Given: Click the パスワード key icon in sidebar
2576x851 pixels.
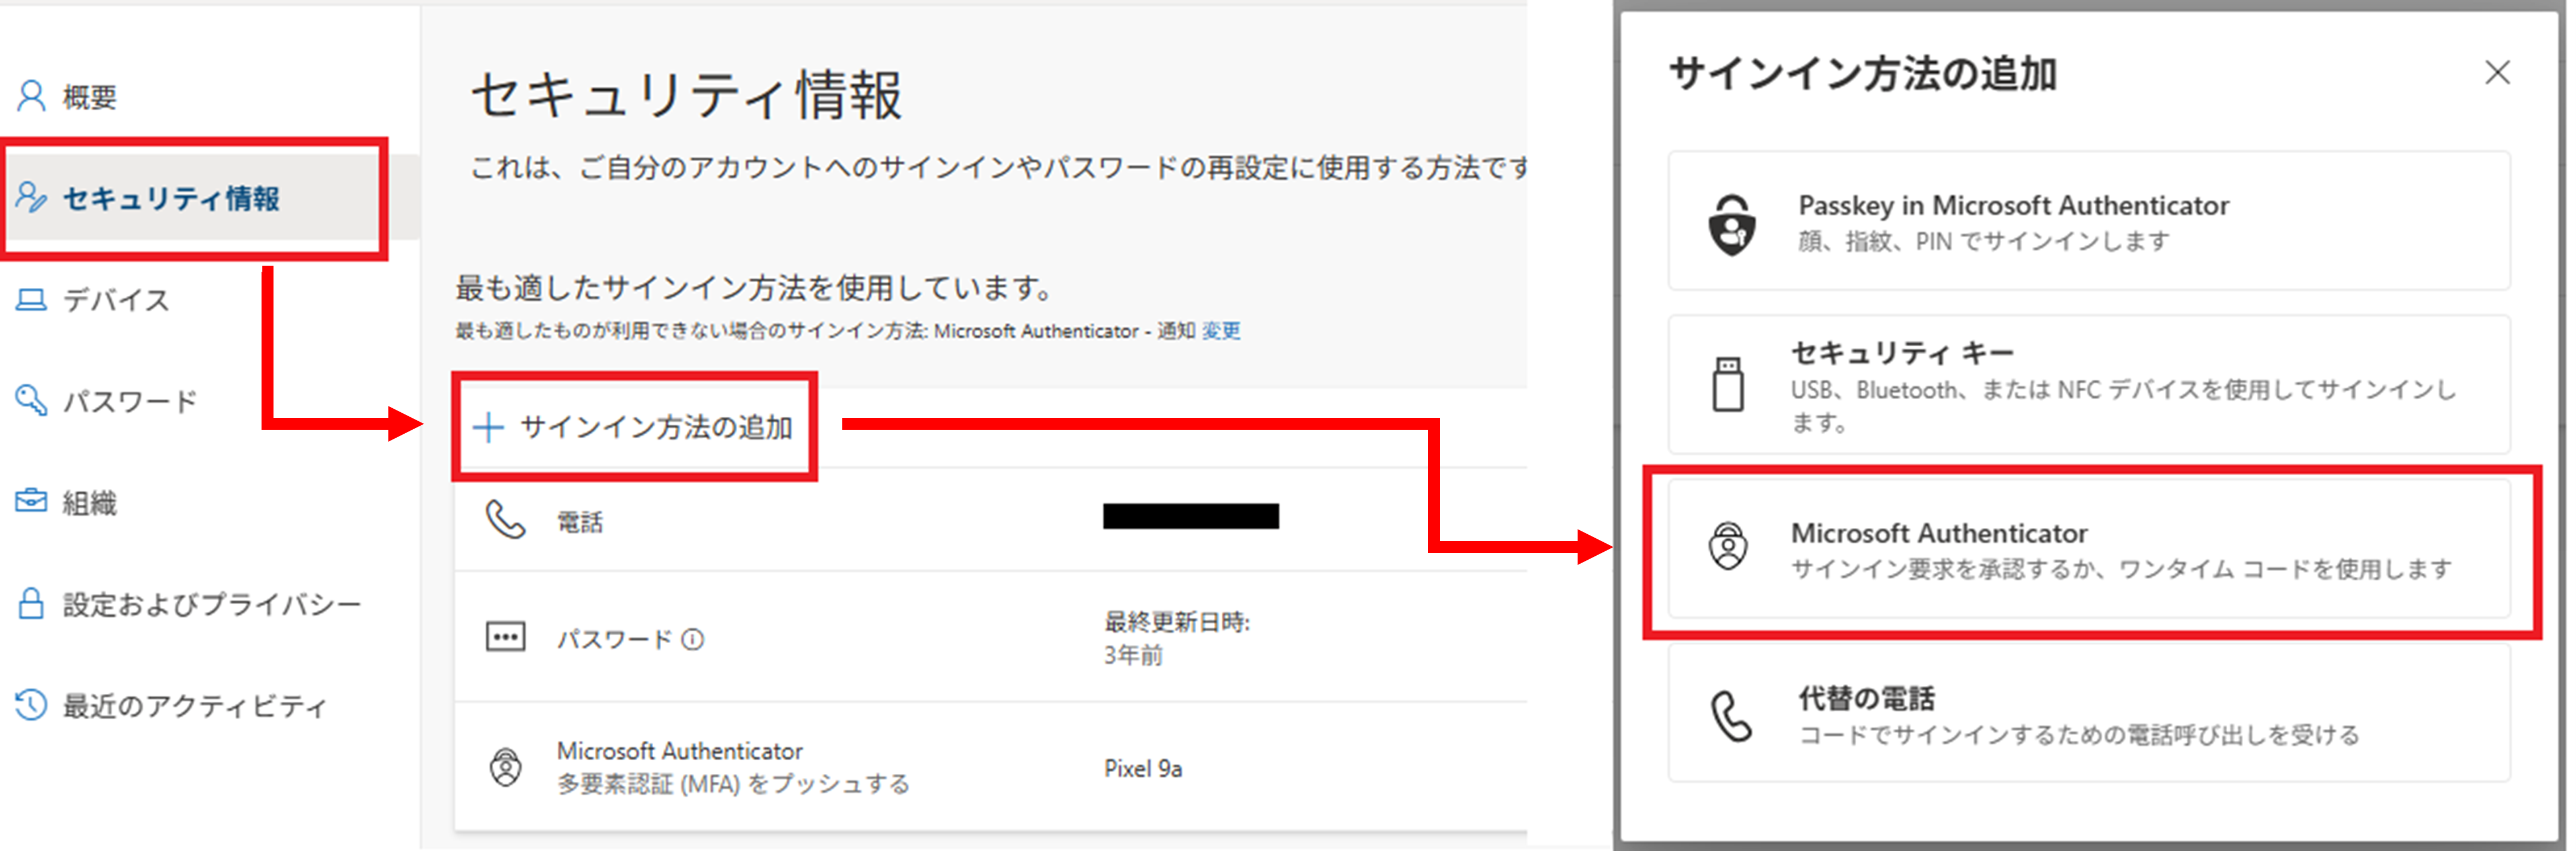Looking at the screenshot, I should coord(32,401).
